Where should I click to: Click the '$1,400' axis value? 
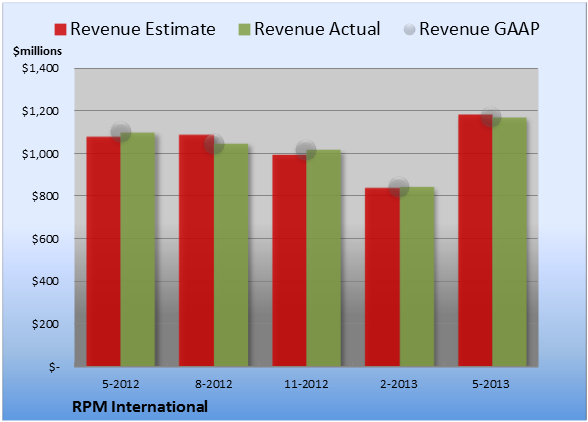click(40, 68)
